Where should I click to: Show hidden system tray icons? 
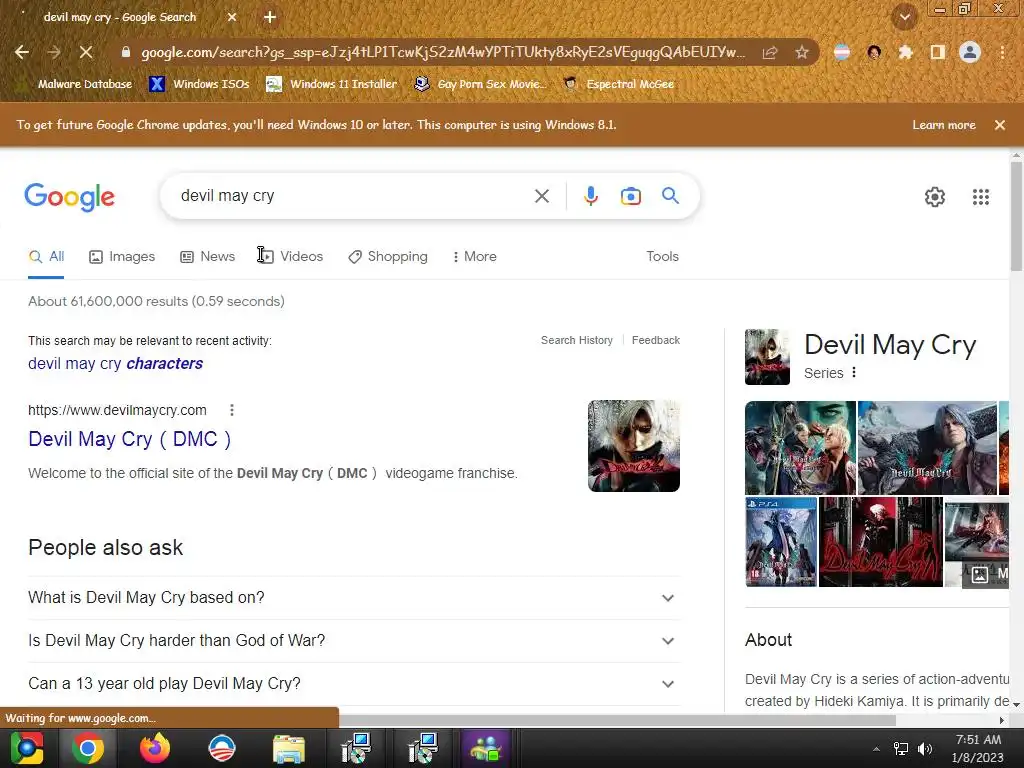[876, 749]
